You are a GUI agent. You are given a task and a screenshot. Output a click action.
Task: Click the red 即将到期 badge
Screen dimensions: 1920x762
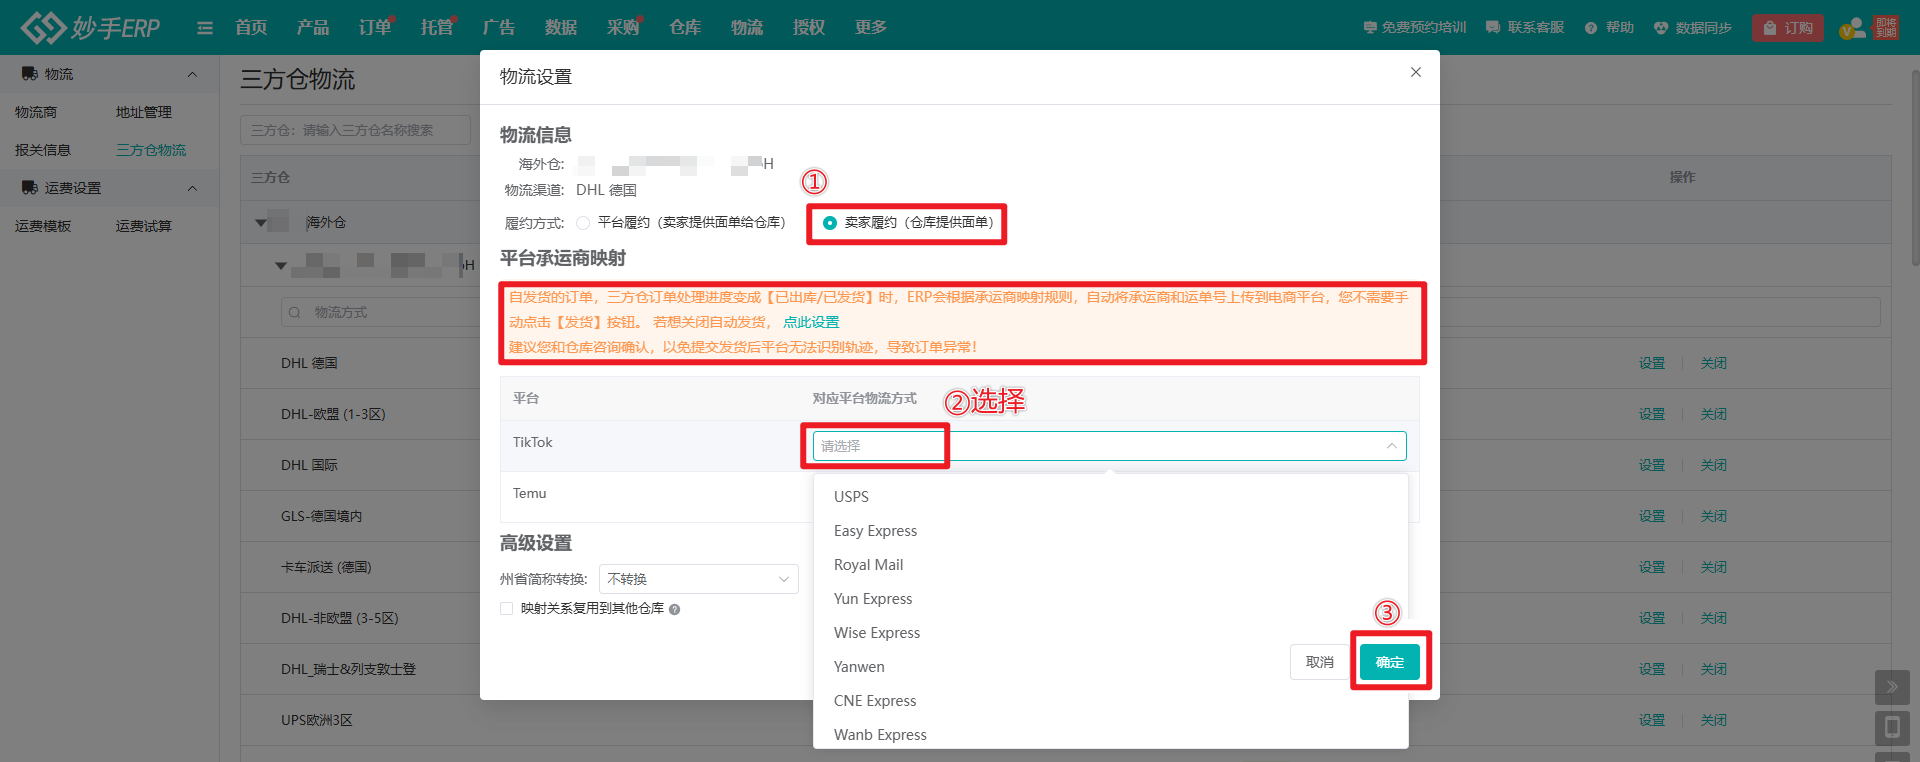(1886, 27)
